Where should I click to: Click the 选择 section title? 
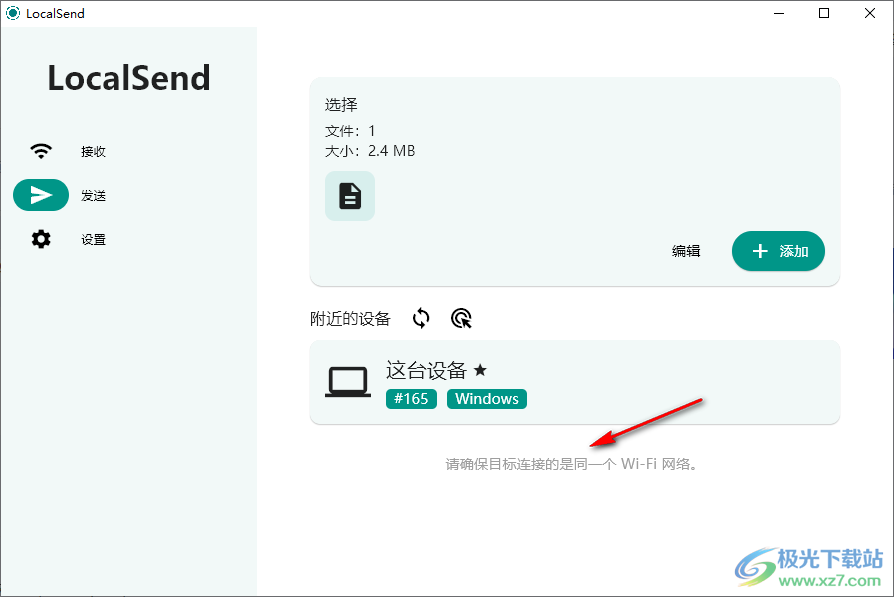tap(341, 105)
